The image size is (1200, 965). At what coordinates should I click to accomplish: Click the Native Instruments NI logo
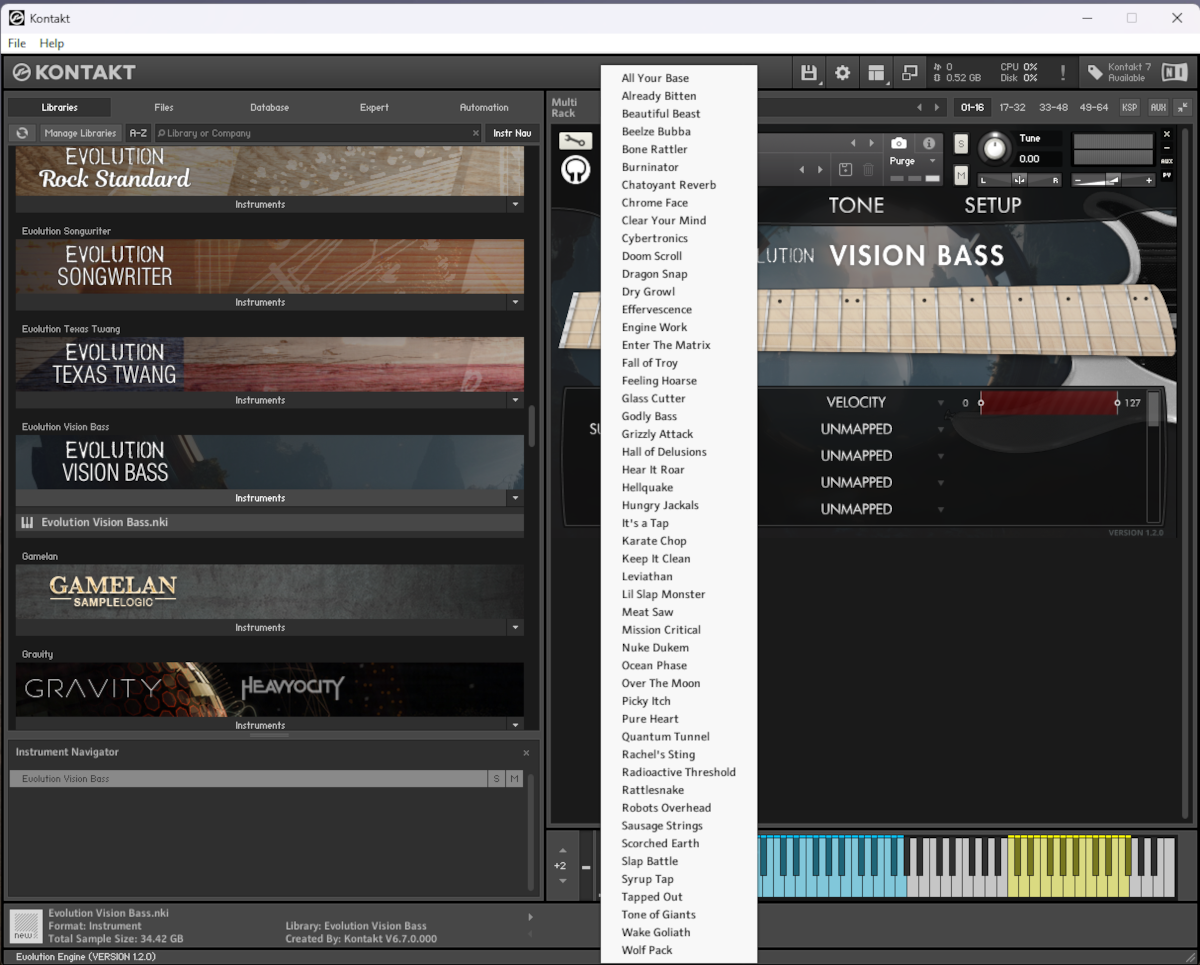1174,73
